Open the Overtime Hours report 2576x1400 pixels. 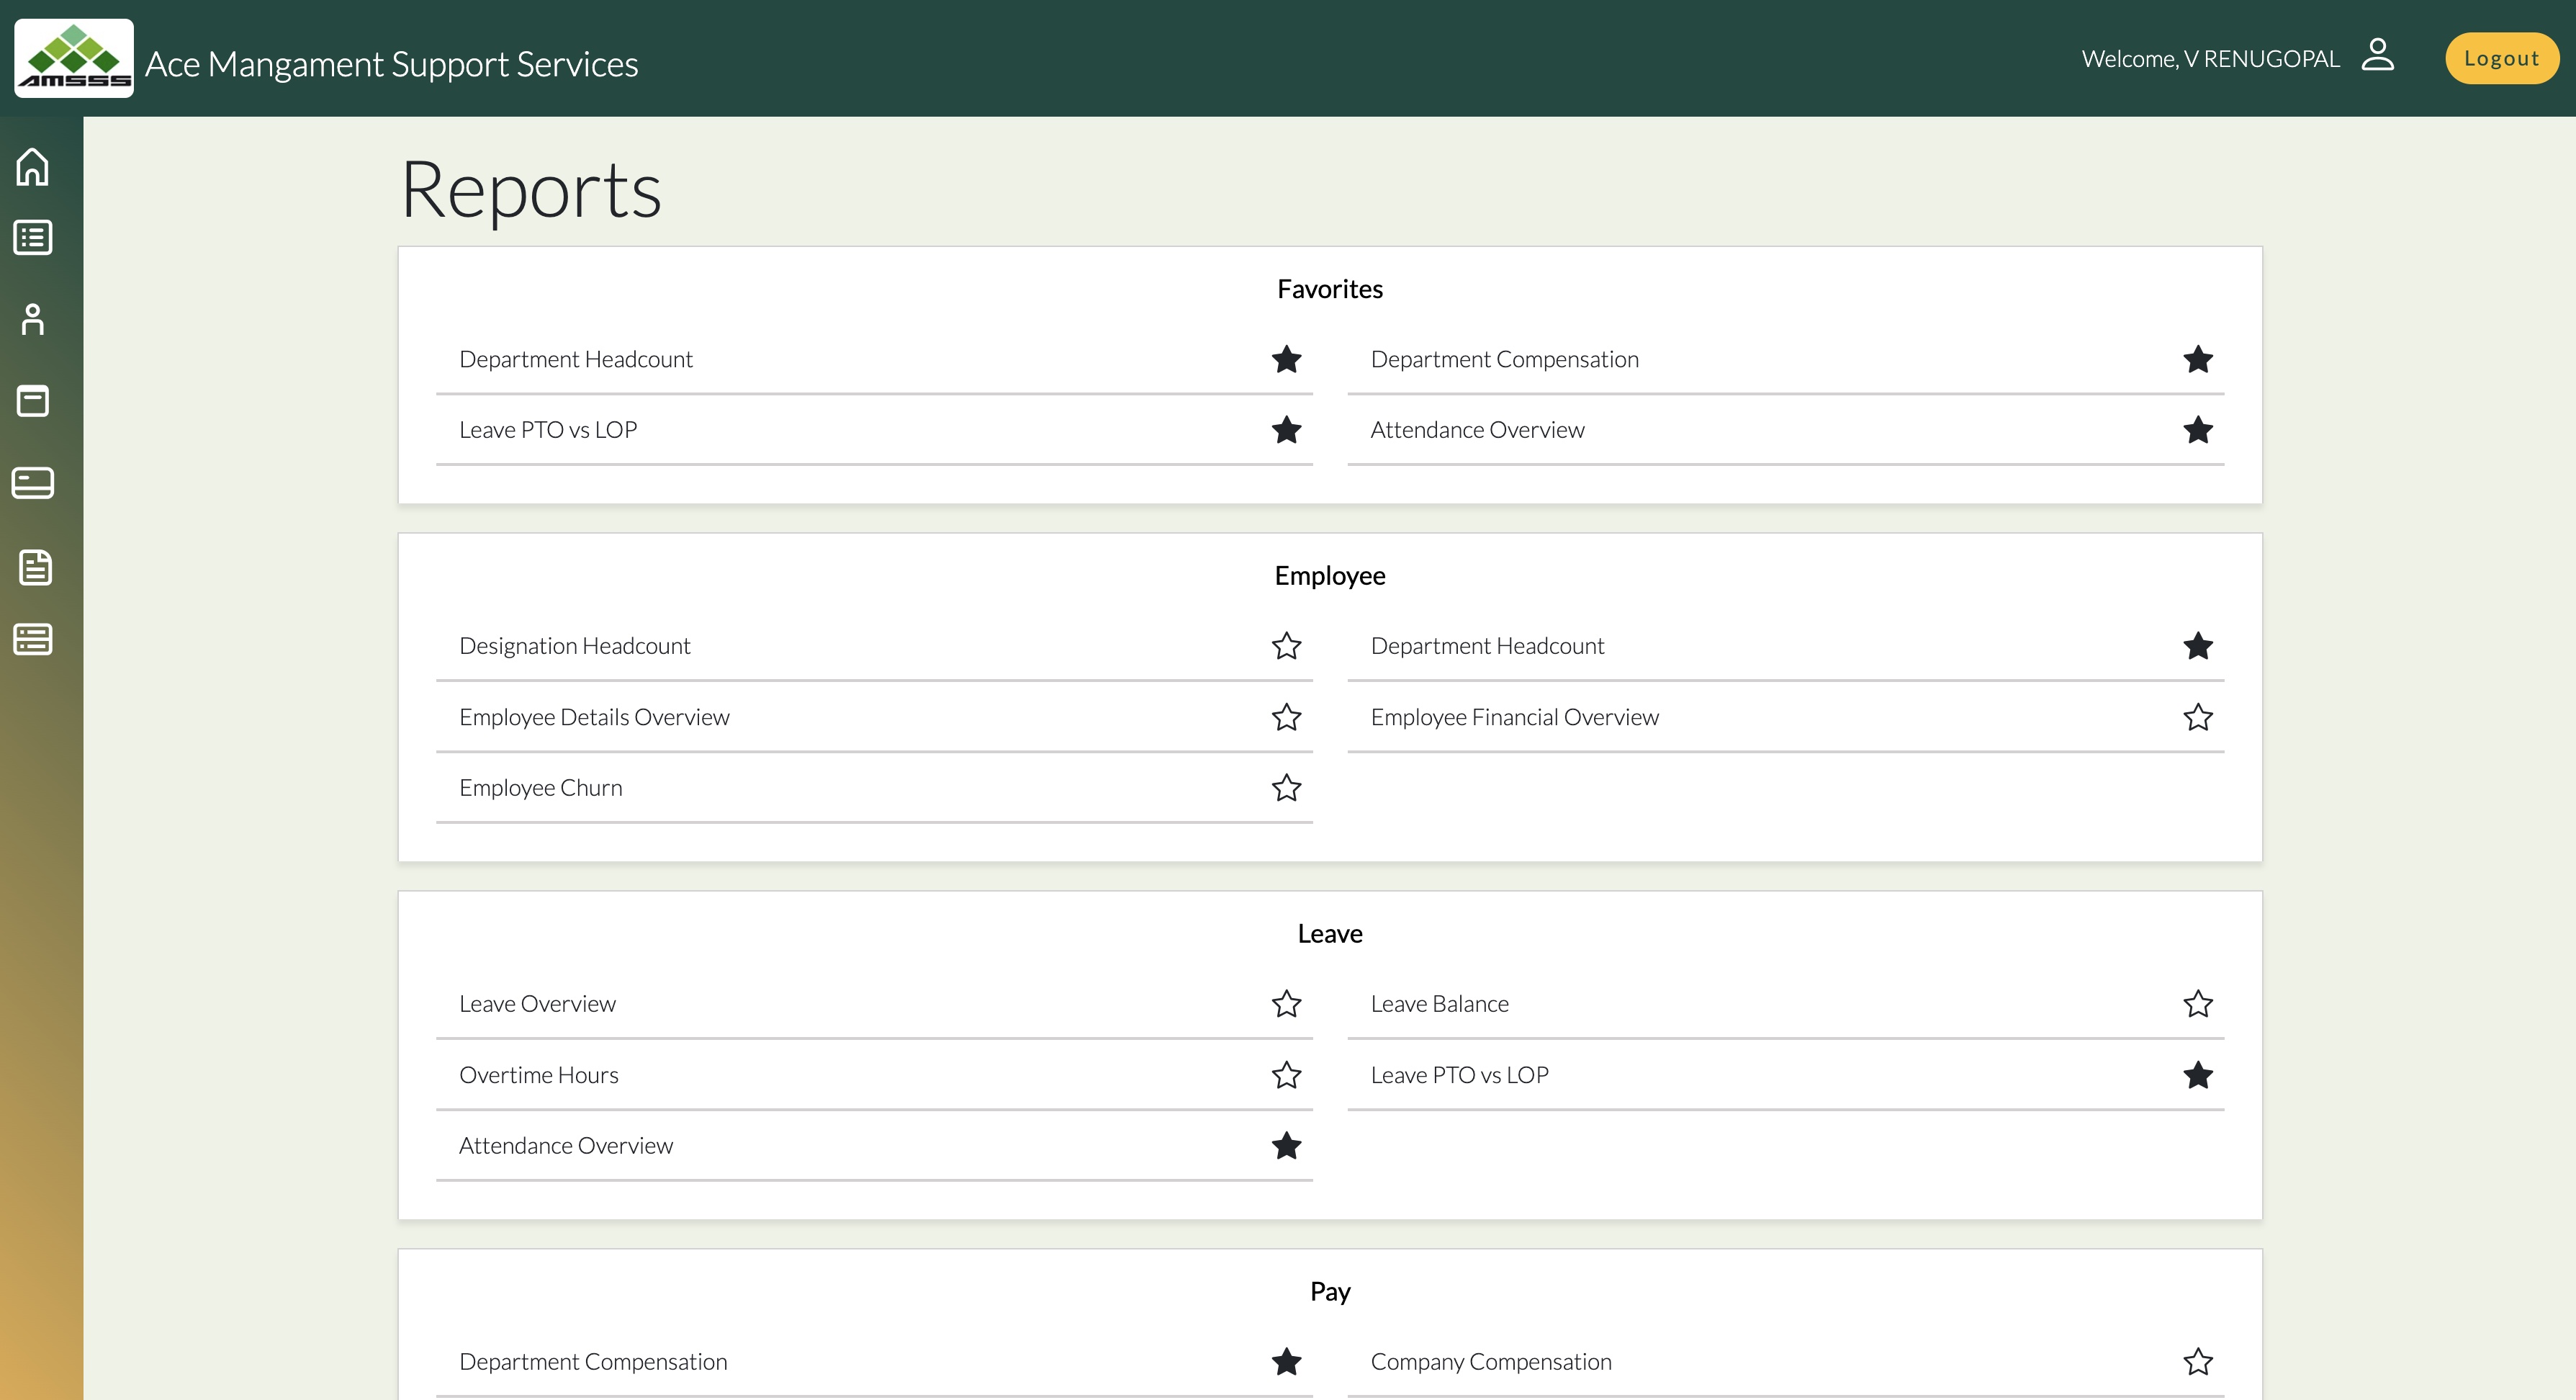tap(538, 1075)
